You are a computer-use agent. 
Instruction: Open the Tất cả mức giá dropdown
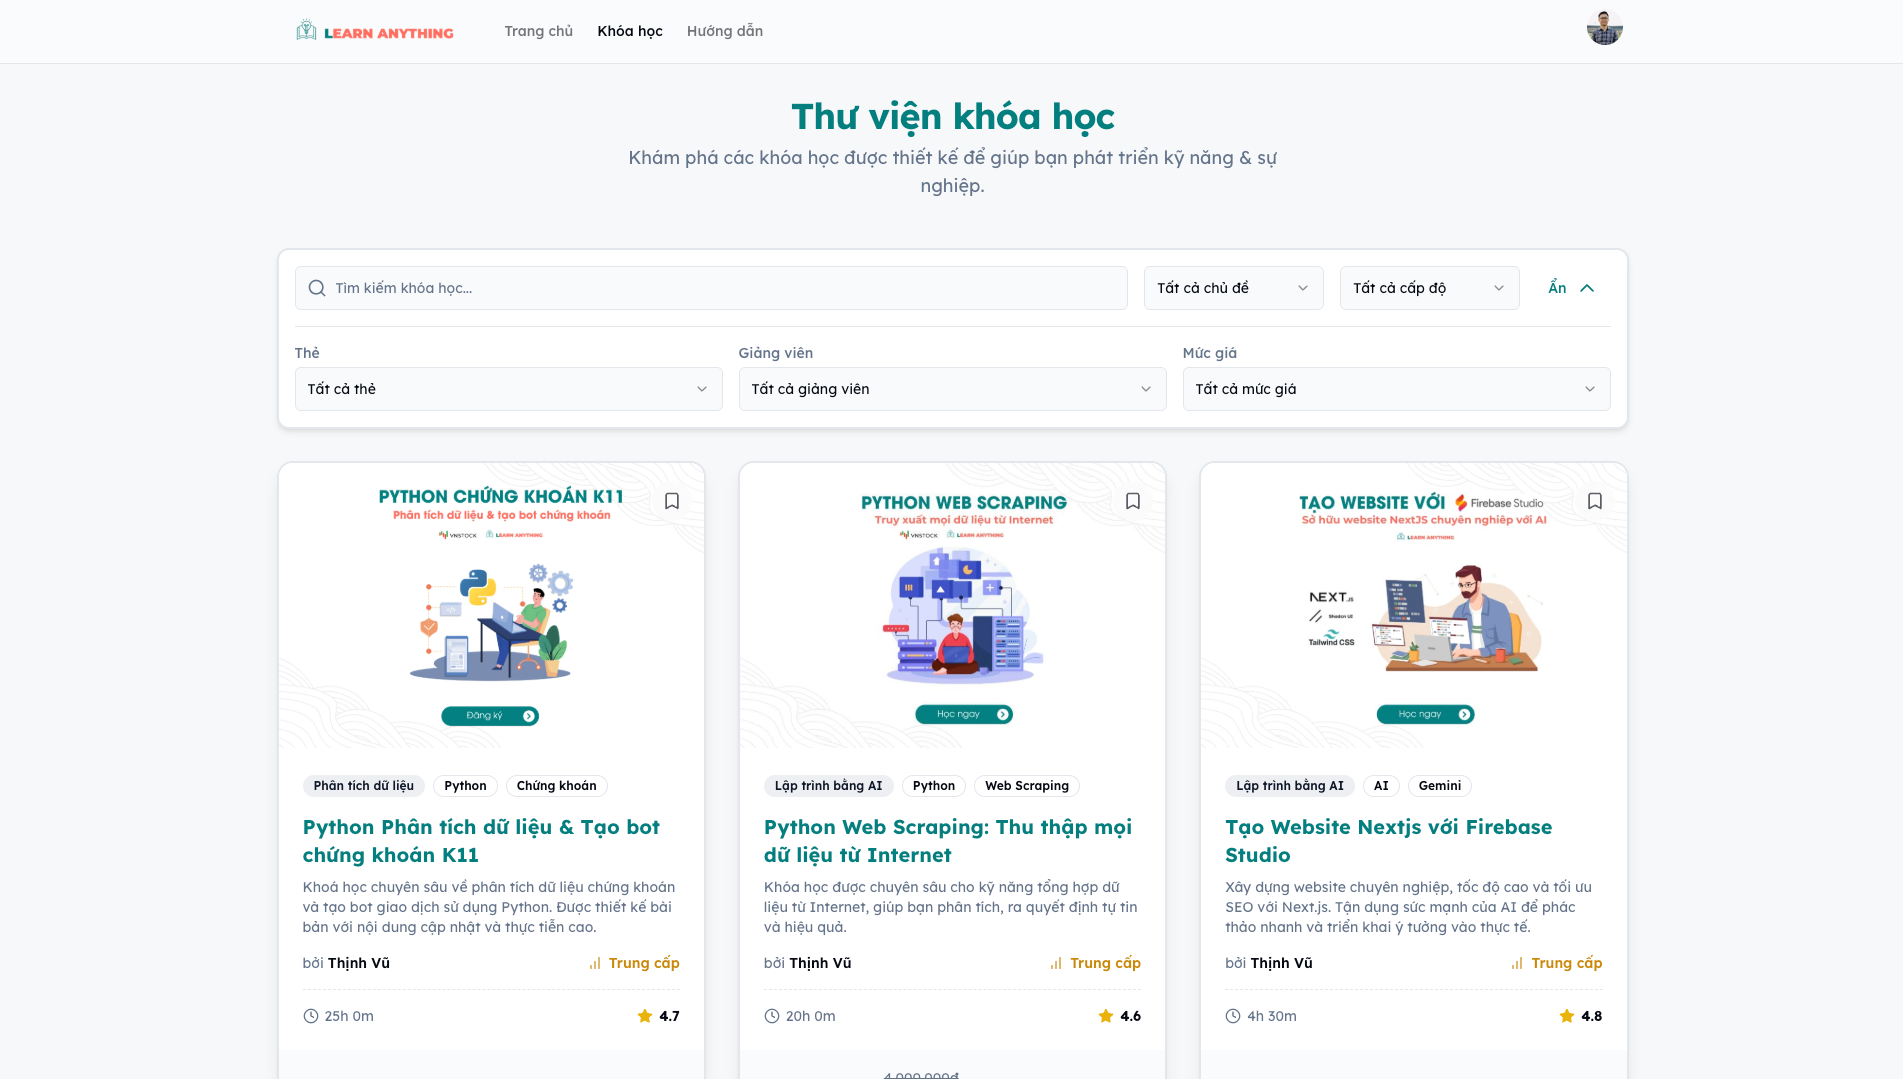(x=1396, y=389)
